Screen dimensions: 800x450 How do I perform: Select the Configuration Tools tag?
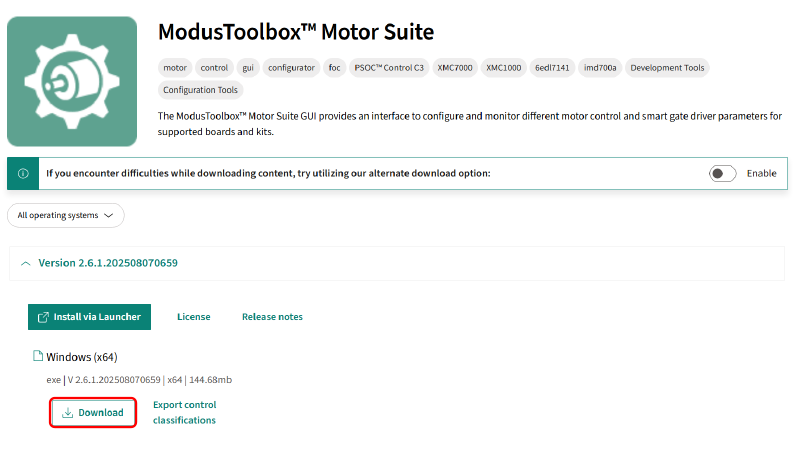[201, 90]
